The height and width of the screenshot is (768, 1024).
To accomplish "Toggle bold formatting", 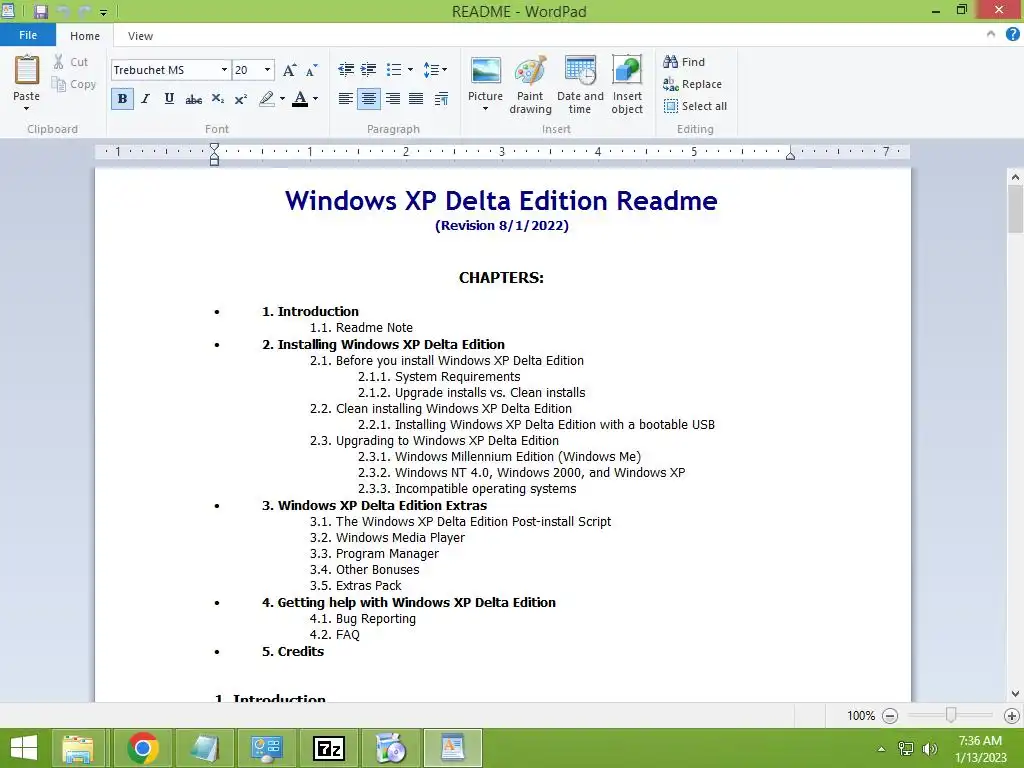I will (122, 99).
